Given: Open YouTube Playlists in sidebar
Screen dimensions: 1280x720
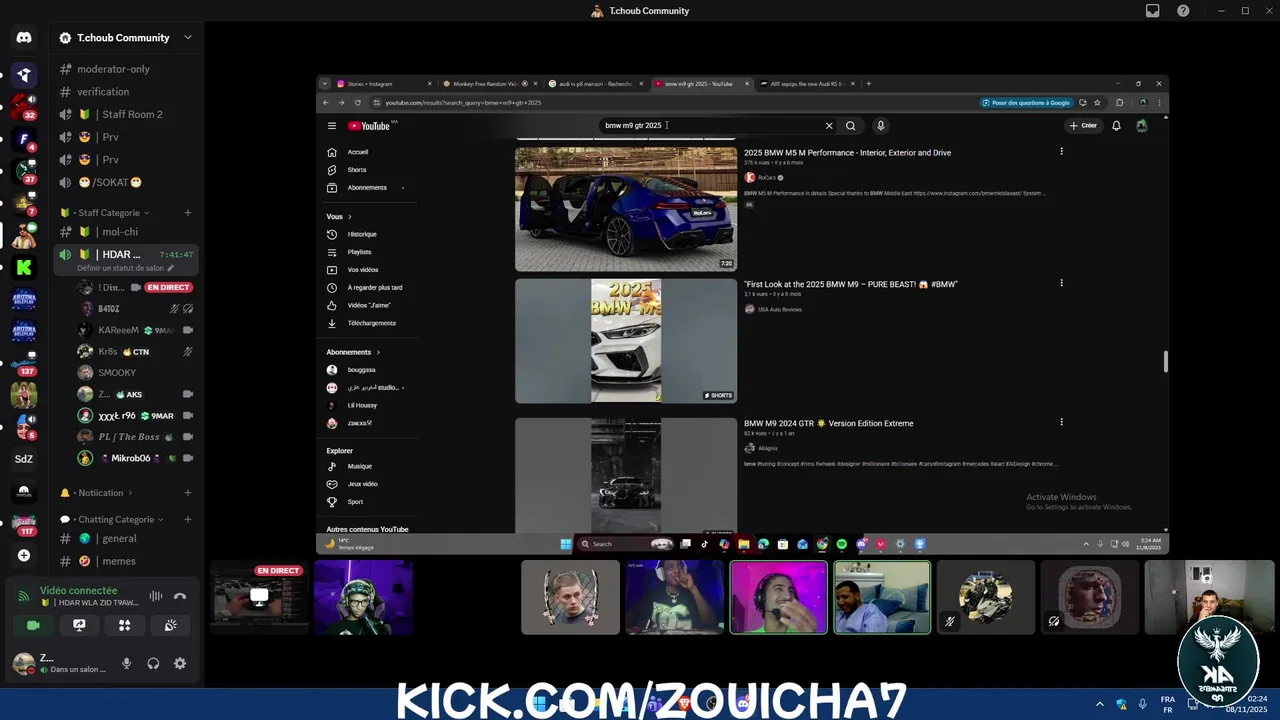Looking at the screenshot, I should pos(359,252).
